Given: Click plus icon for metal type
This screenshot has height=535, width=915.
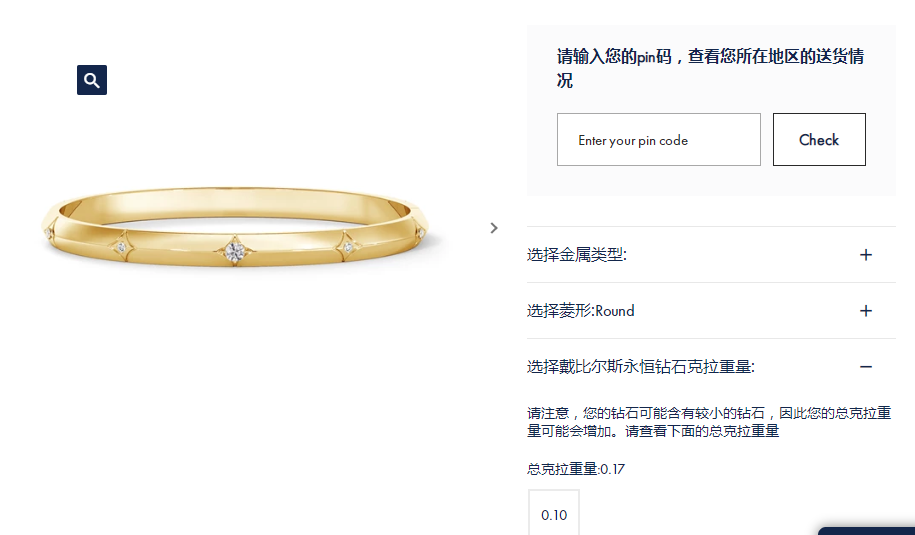Looking at the screenshot, I should click(865, 255).
